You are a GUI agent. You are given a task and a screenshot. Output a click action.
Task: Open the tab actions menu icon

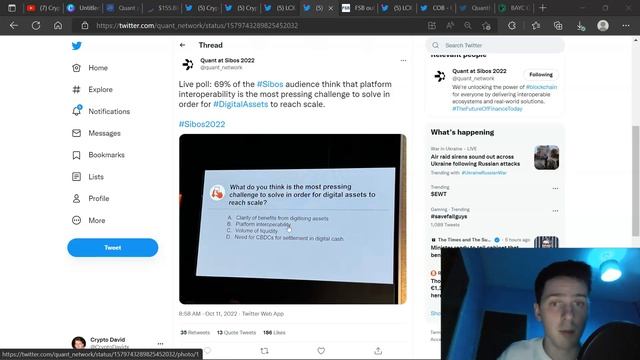pos(12,8)
